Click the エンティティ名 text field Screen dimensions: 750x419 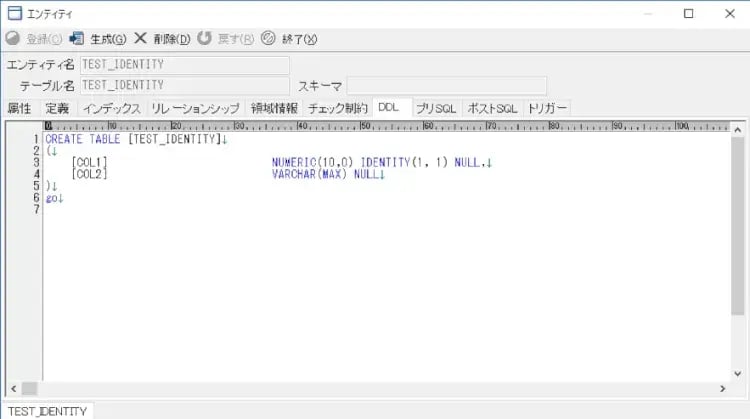point(184,65)
